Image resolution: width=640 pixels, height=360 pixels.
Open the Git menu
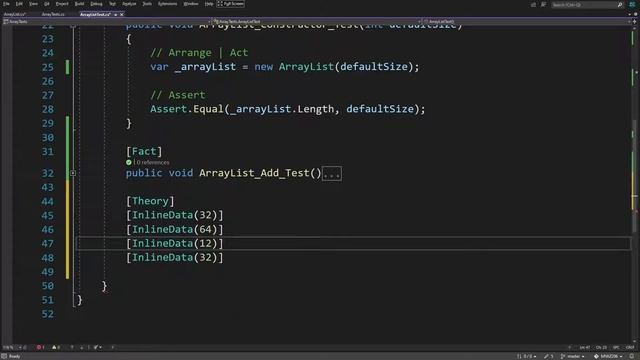[x=47, y=4]
